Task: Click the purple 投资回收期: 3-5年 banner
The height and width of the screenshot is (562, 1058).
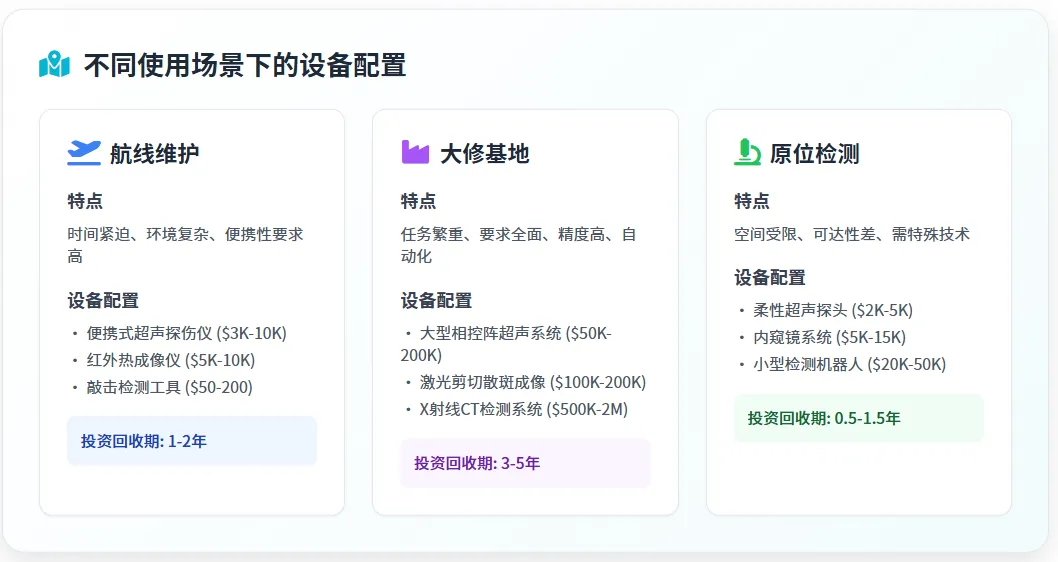Action: 525,463
